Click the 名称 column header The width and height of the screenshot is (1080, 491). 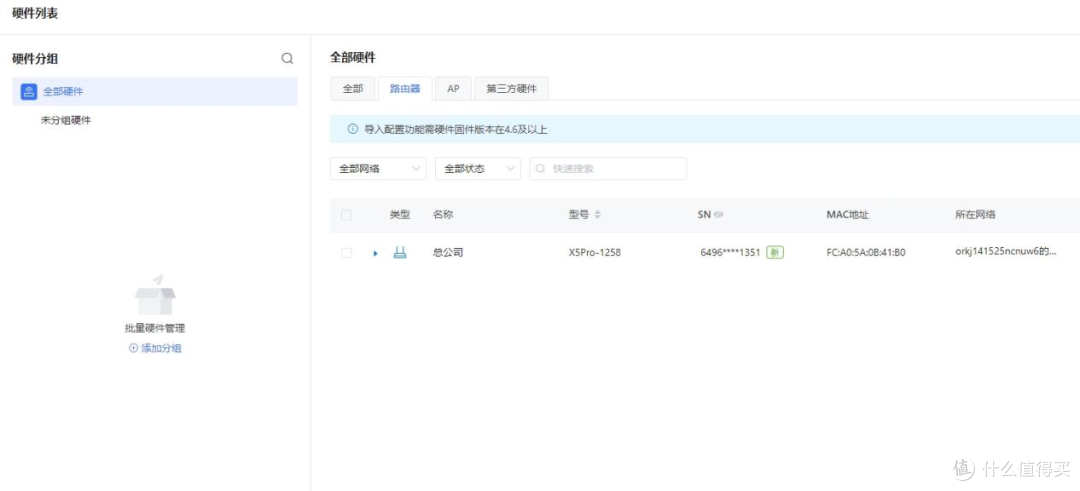(x=443, y=215)
